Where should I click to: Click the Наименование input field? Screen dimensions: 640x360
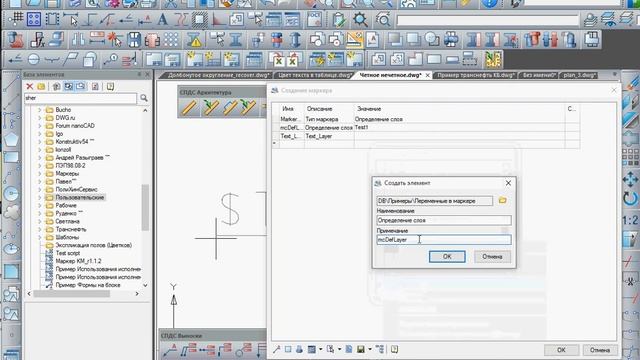(444, 220)
